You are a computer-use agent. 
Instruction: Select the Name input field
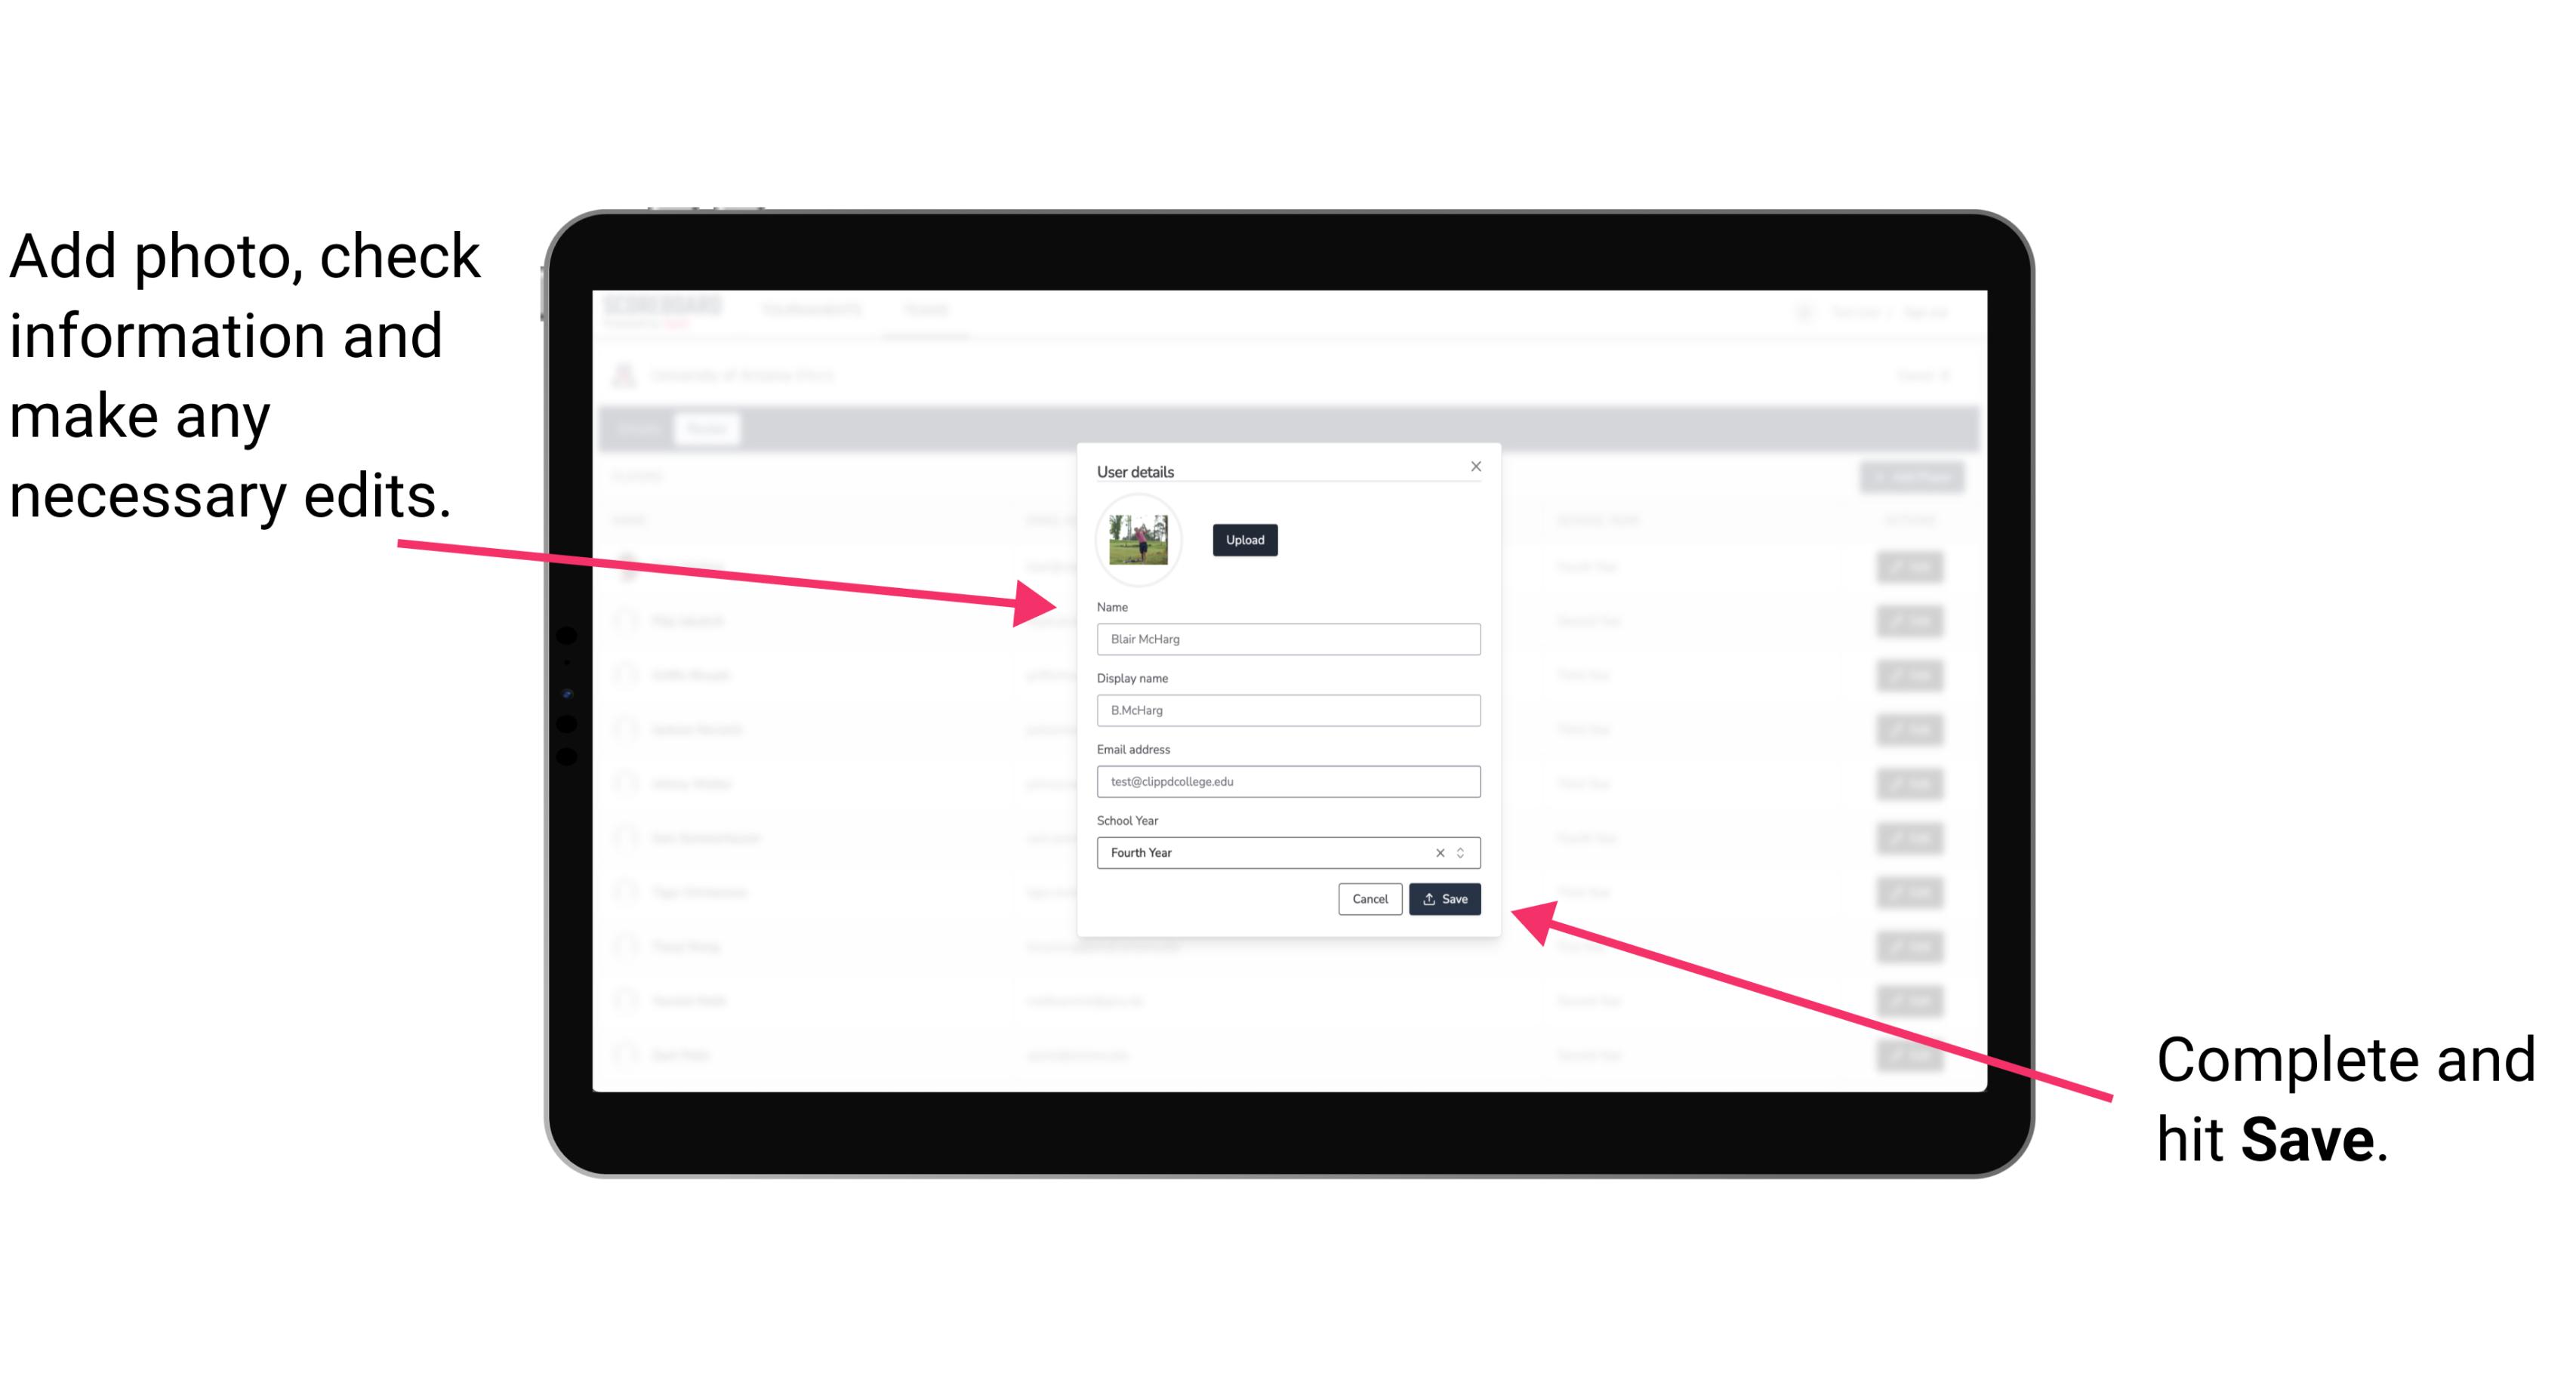(x=1287, y=639)
